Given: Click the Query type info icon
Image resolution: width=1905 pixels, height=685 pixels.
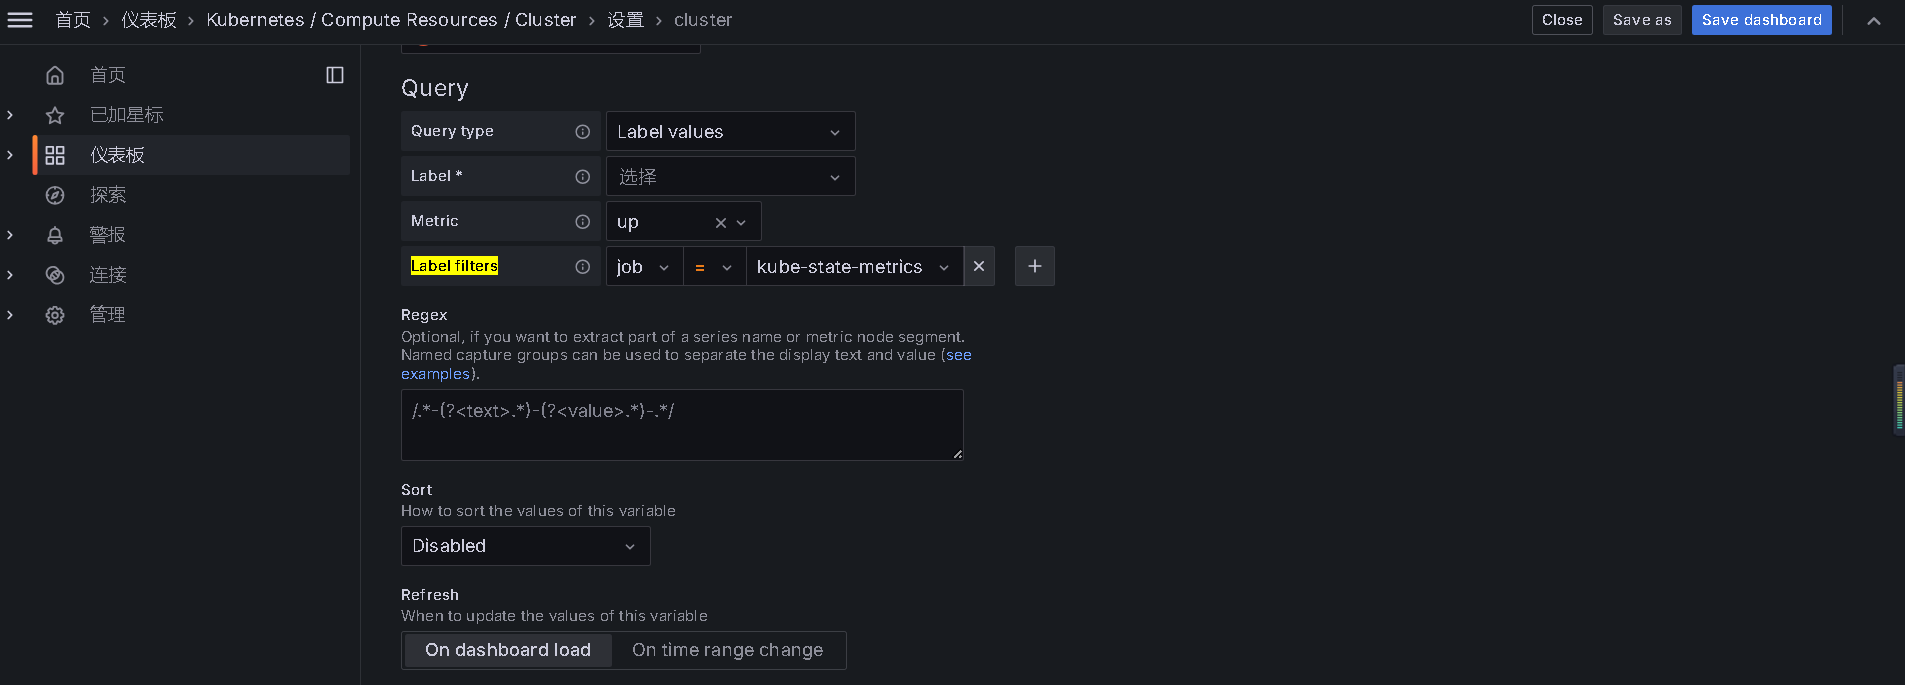Looking at the screenshot, I should click(582, 132).
